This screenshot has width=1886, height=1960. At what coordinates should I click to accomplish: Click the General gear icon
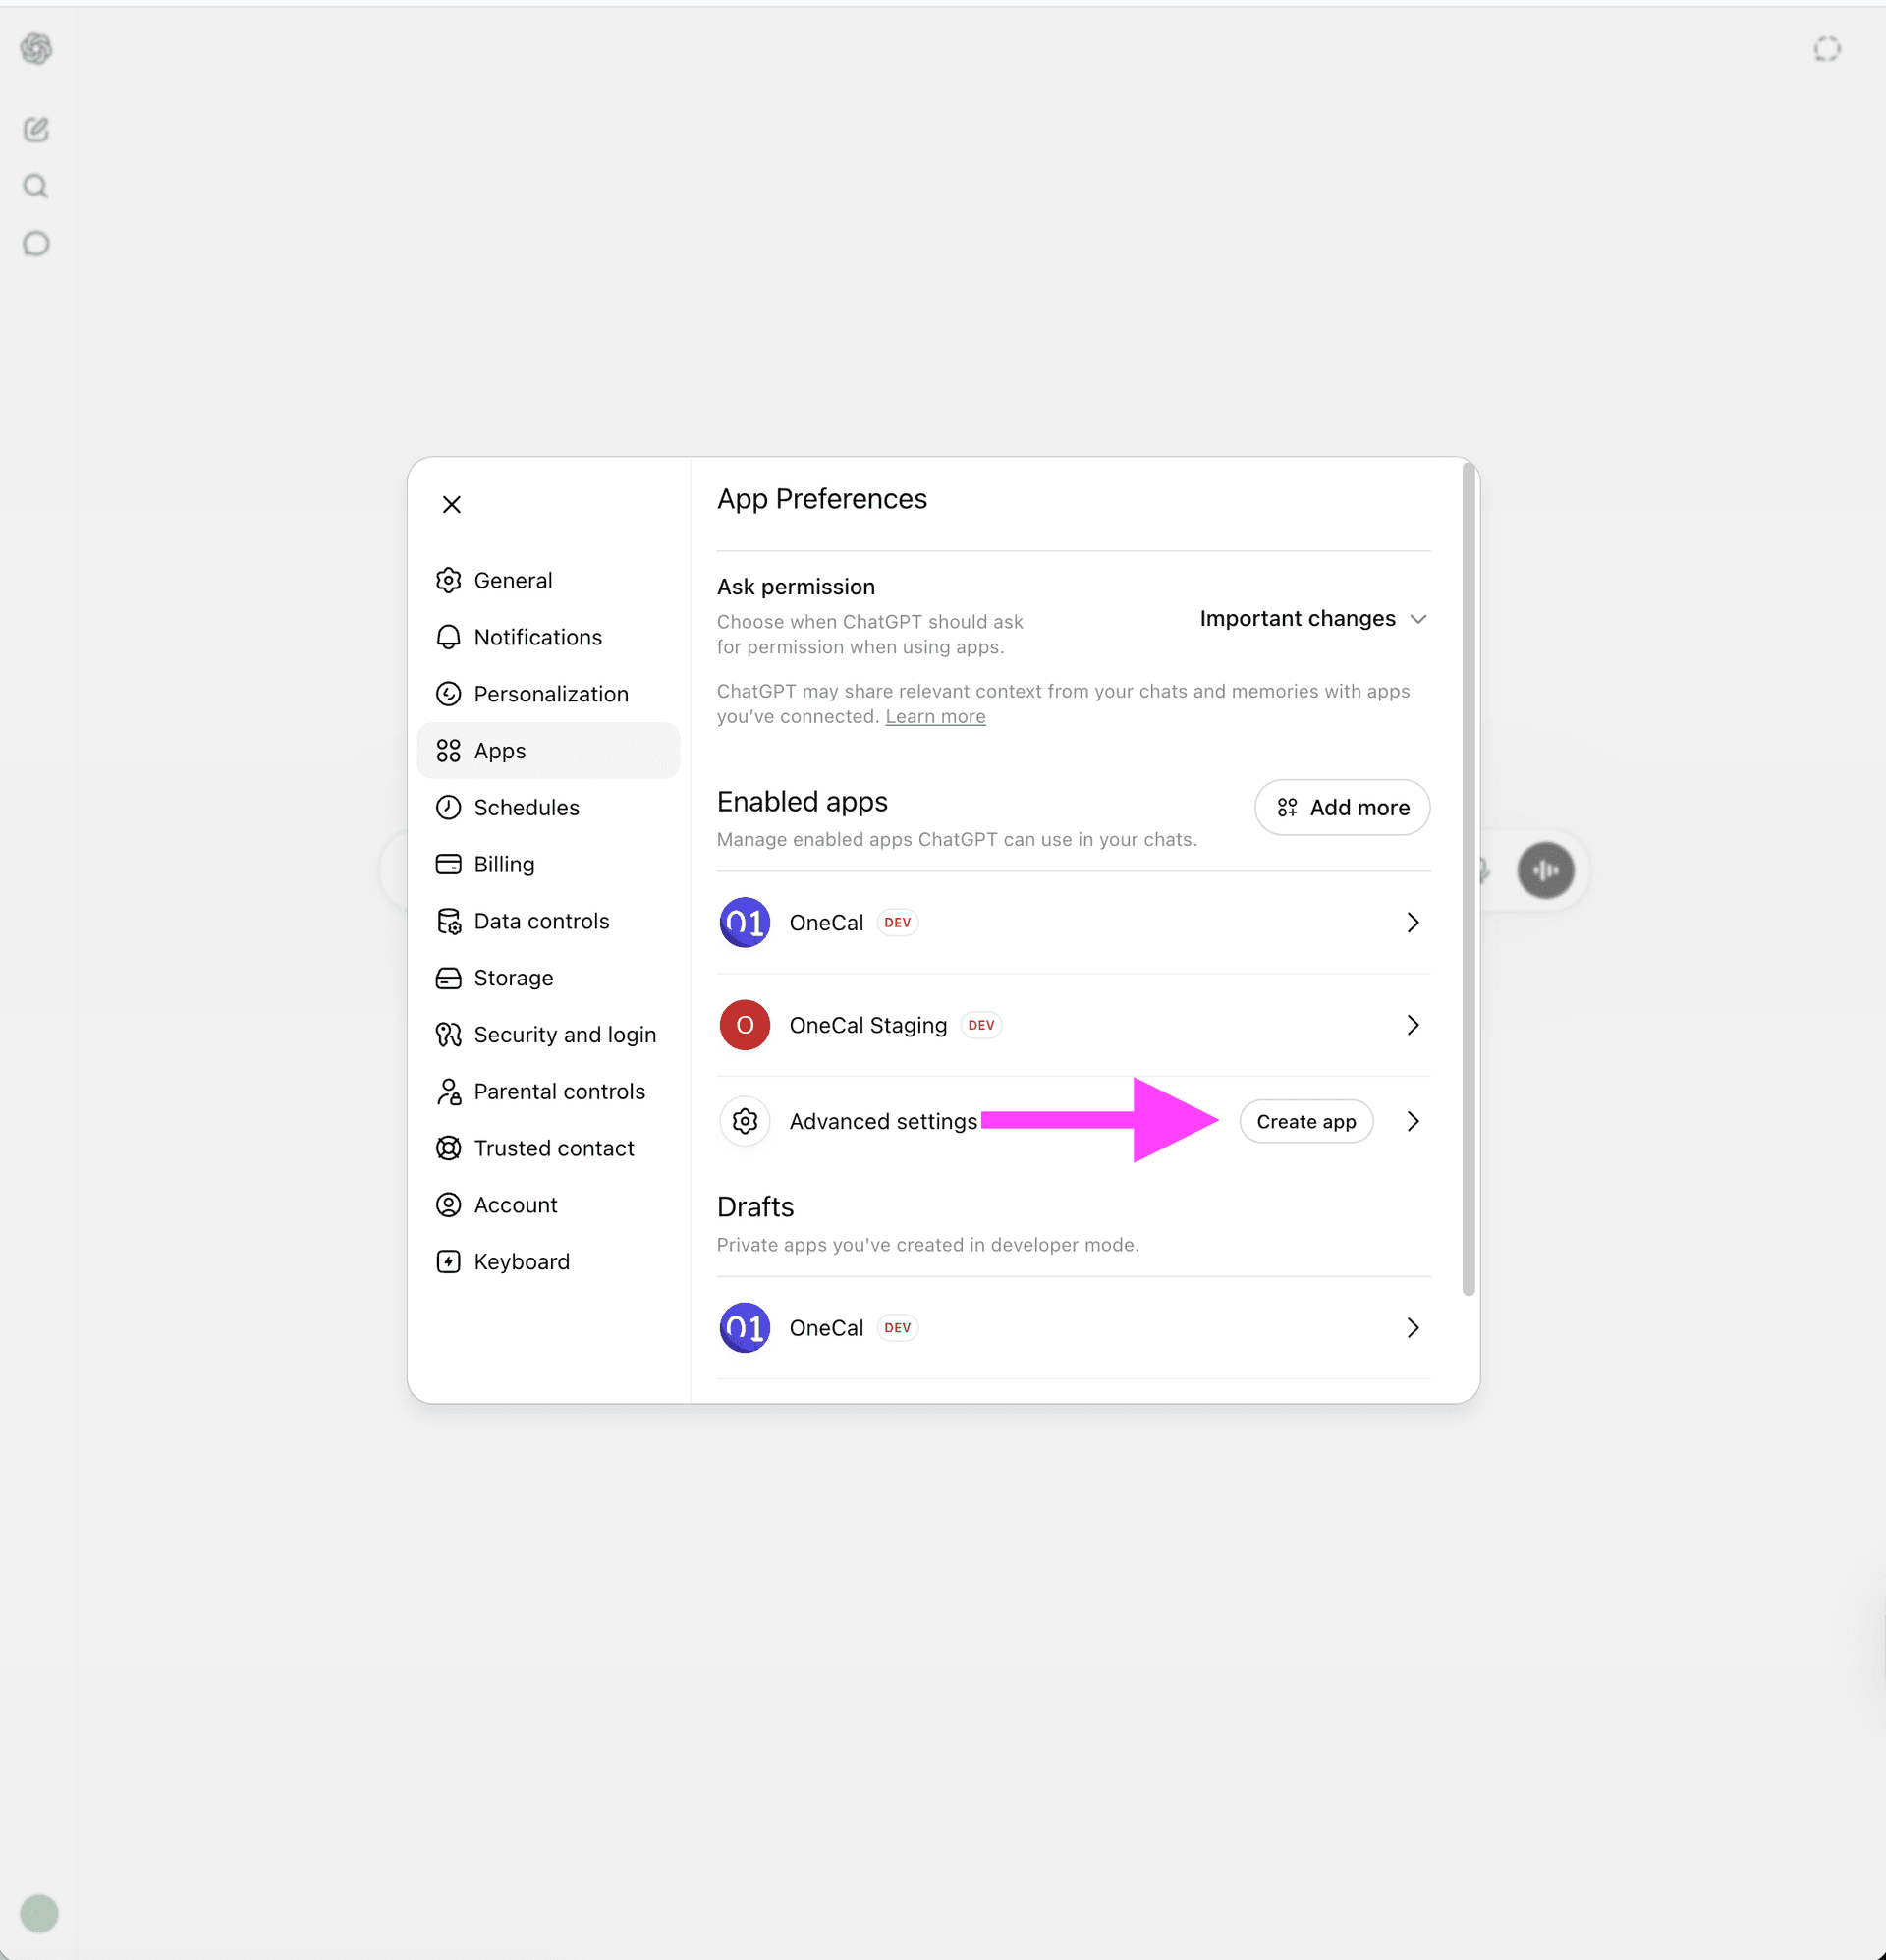click(x=449, y=580)
